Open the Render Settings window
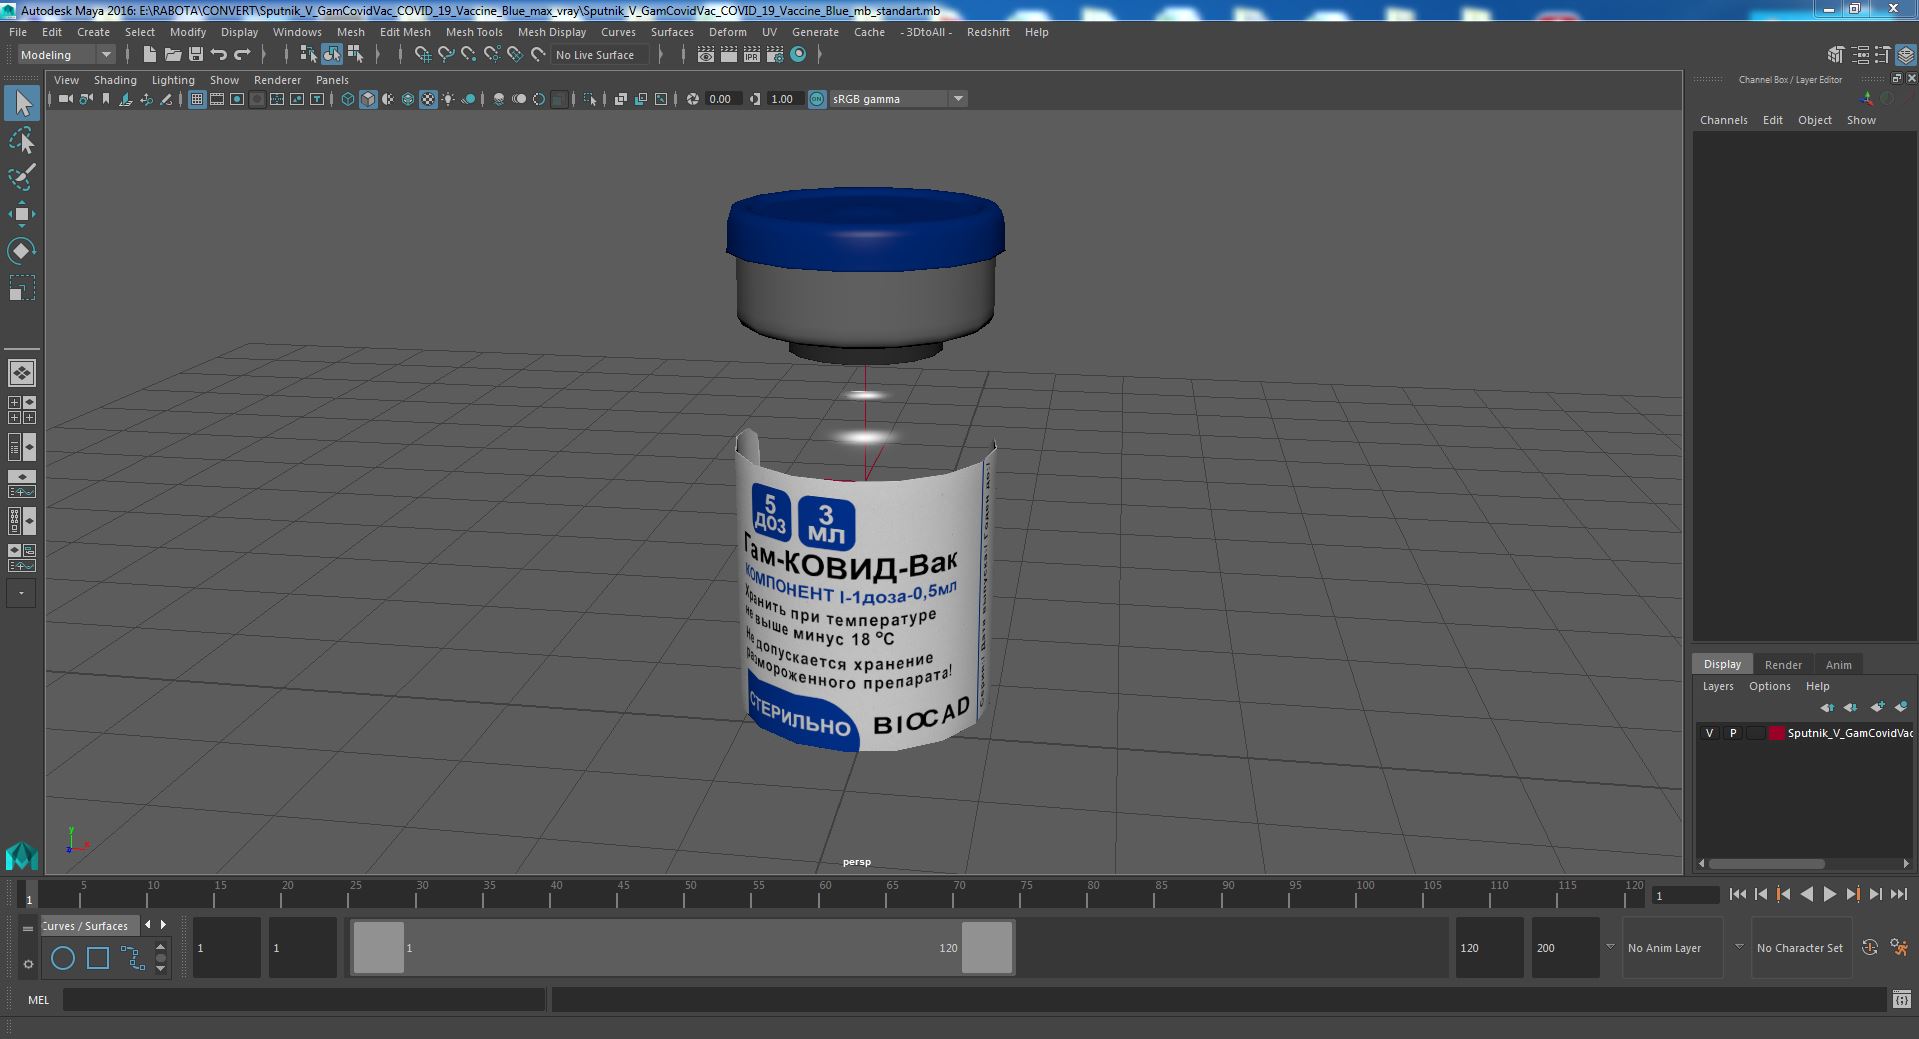The width and height of the screenshot is (1919, 1039). click(775, 55)
